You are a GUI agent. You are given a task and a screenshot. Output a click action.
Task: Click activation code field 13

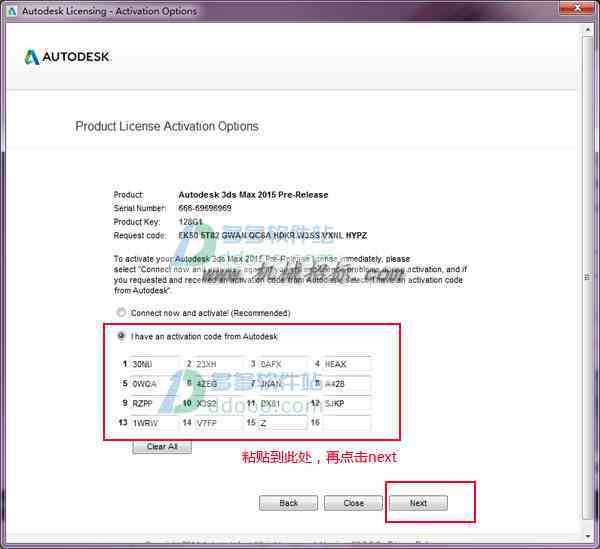(x=154, y=423)
